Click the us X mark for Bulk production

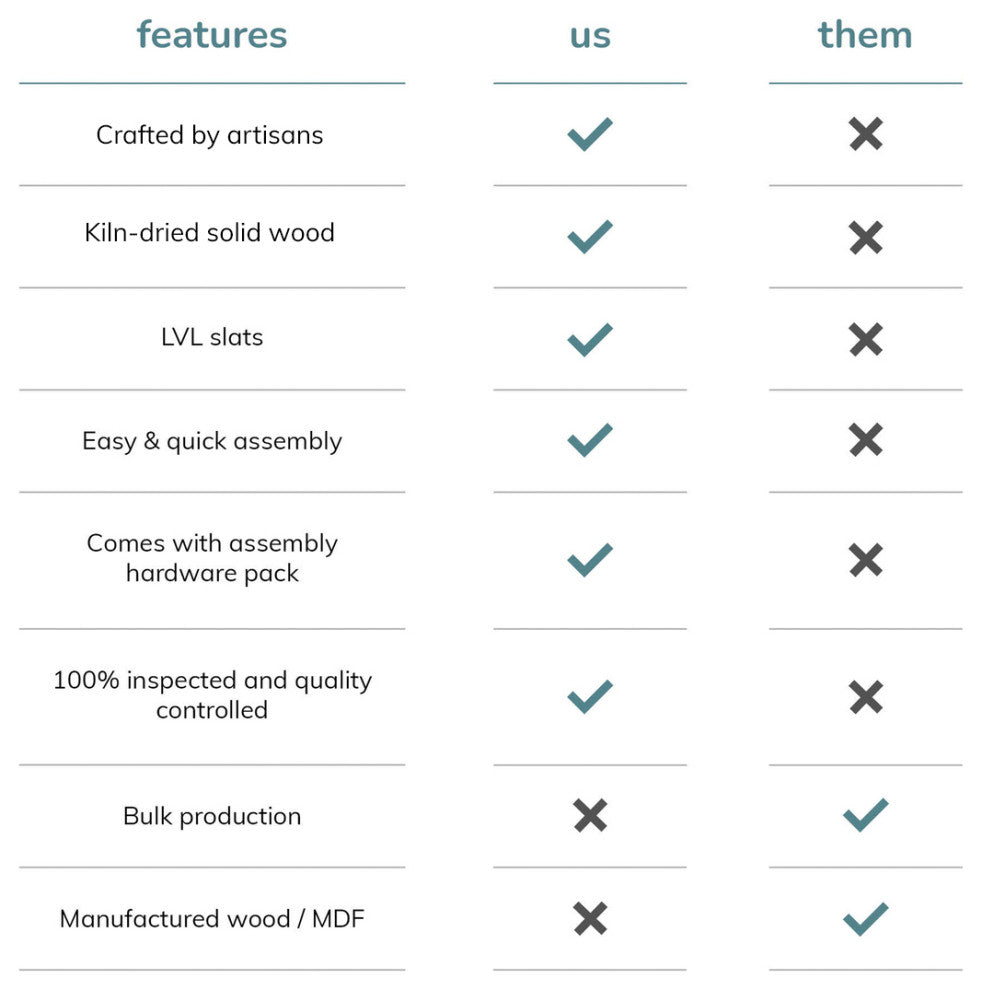(x=590, y=815)
